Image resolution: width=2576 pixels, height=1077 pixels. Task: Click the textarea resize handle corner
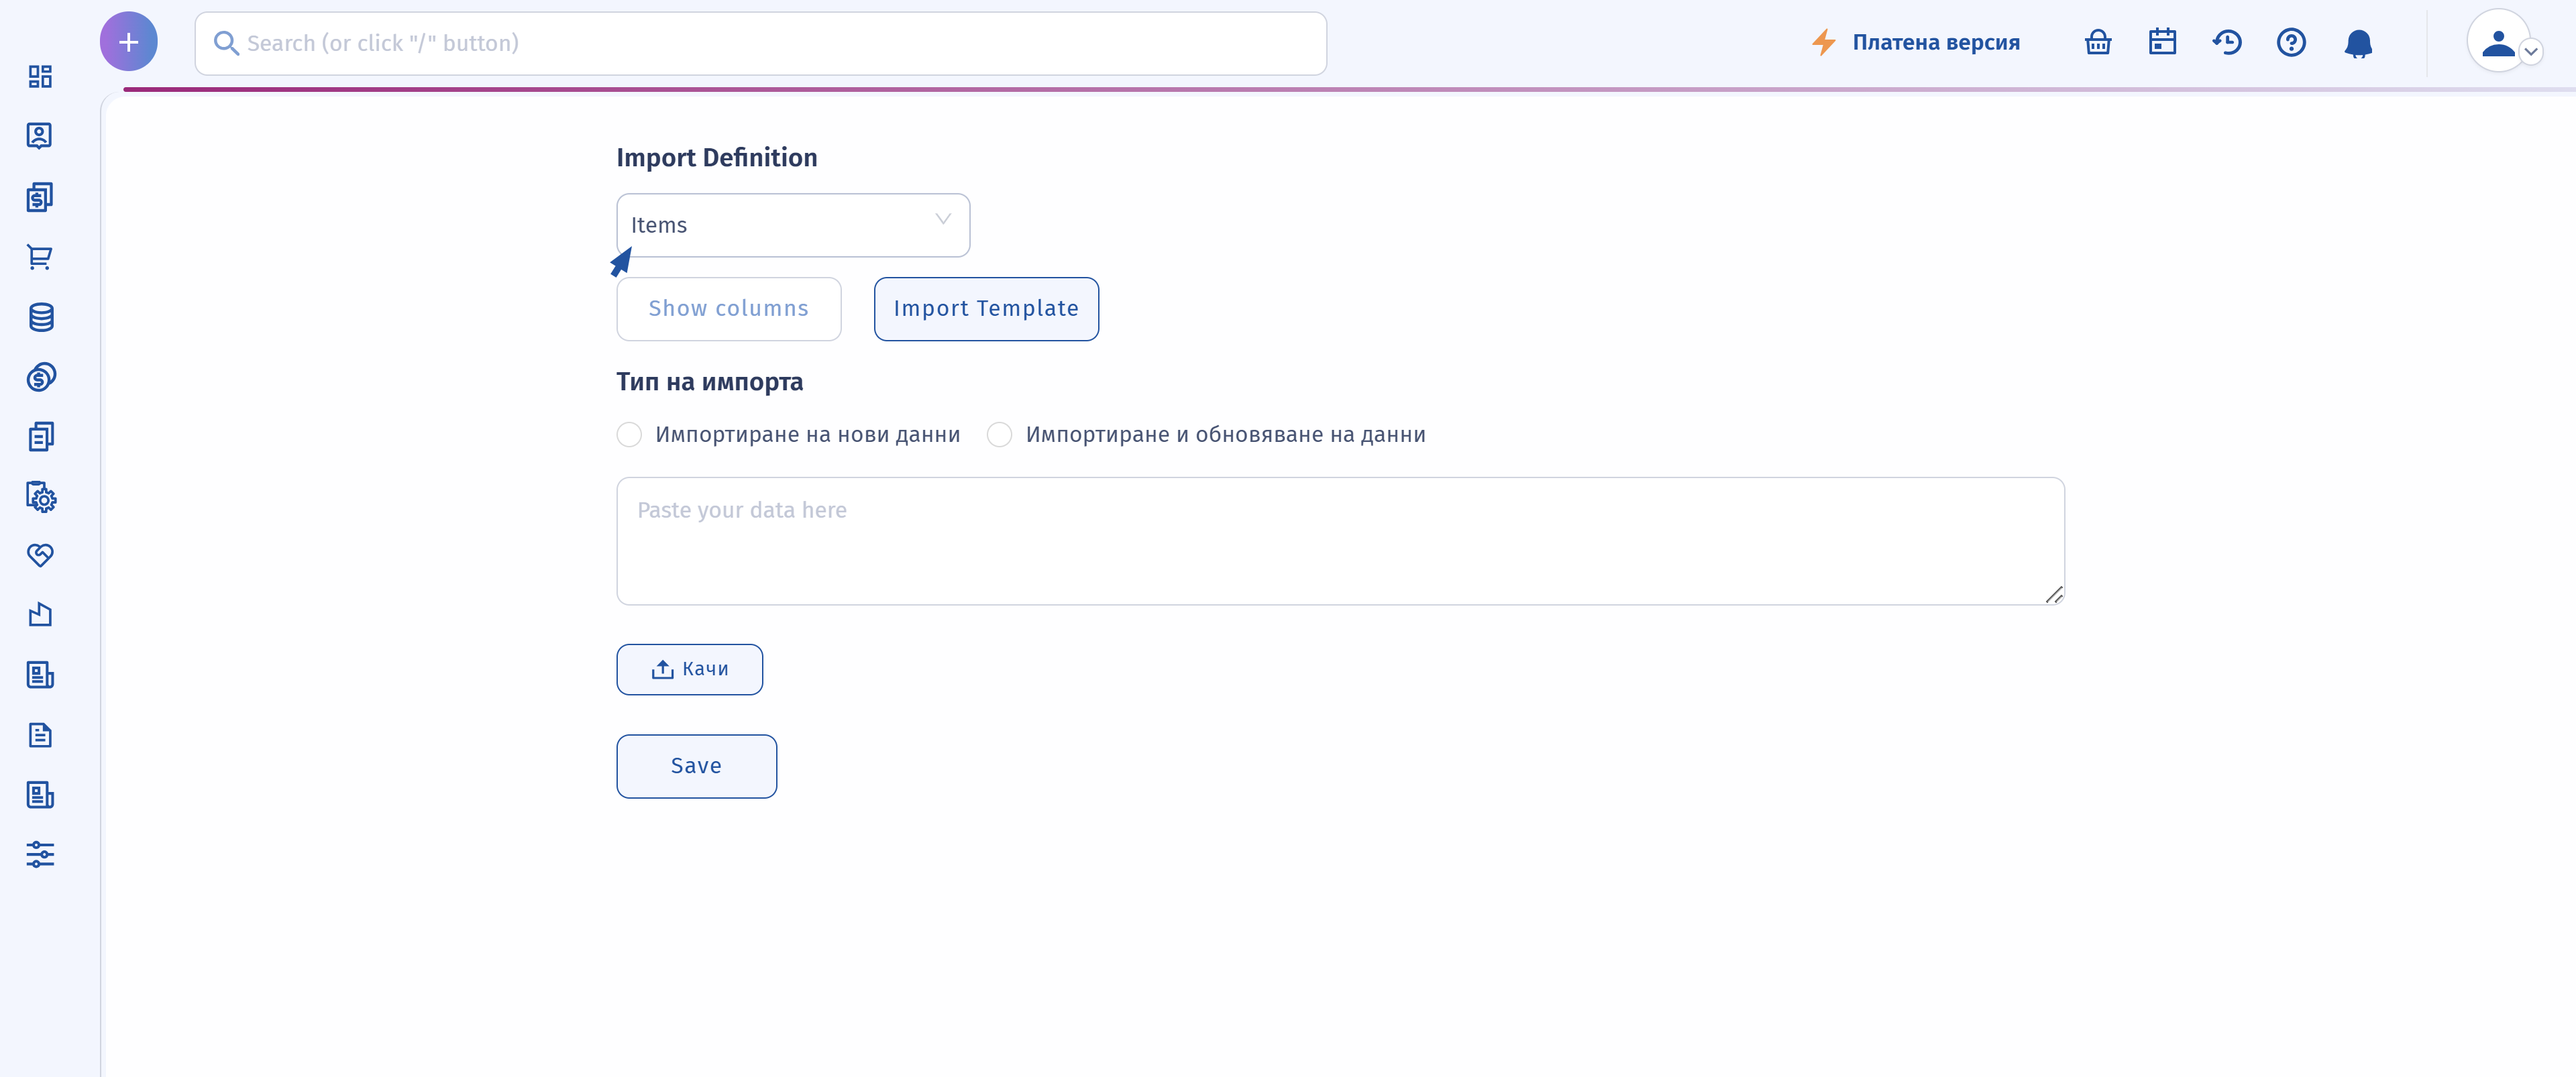pos(2054,594)
